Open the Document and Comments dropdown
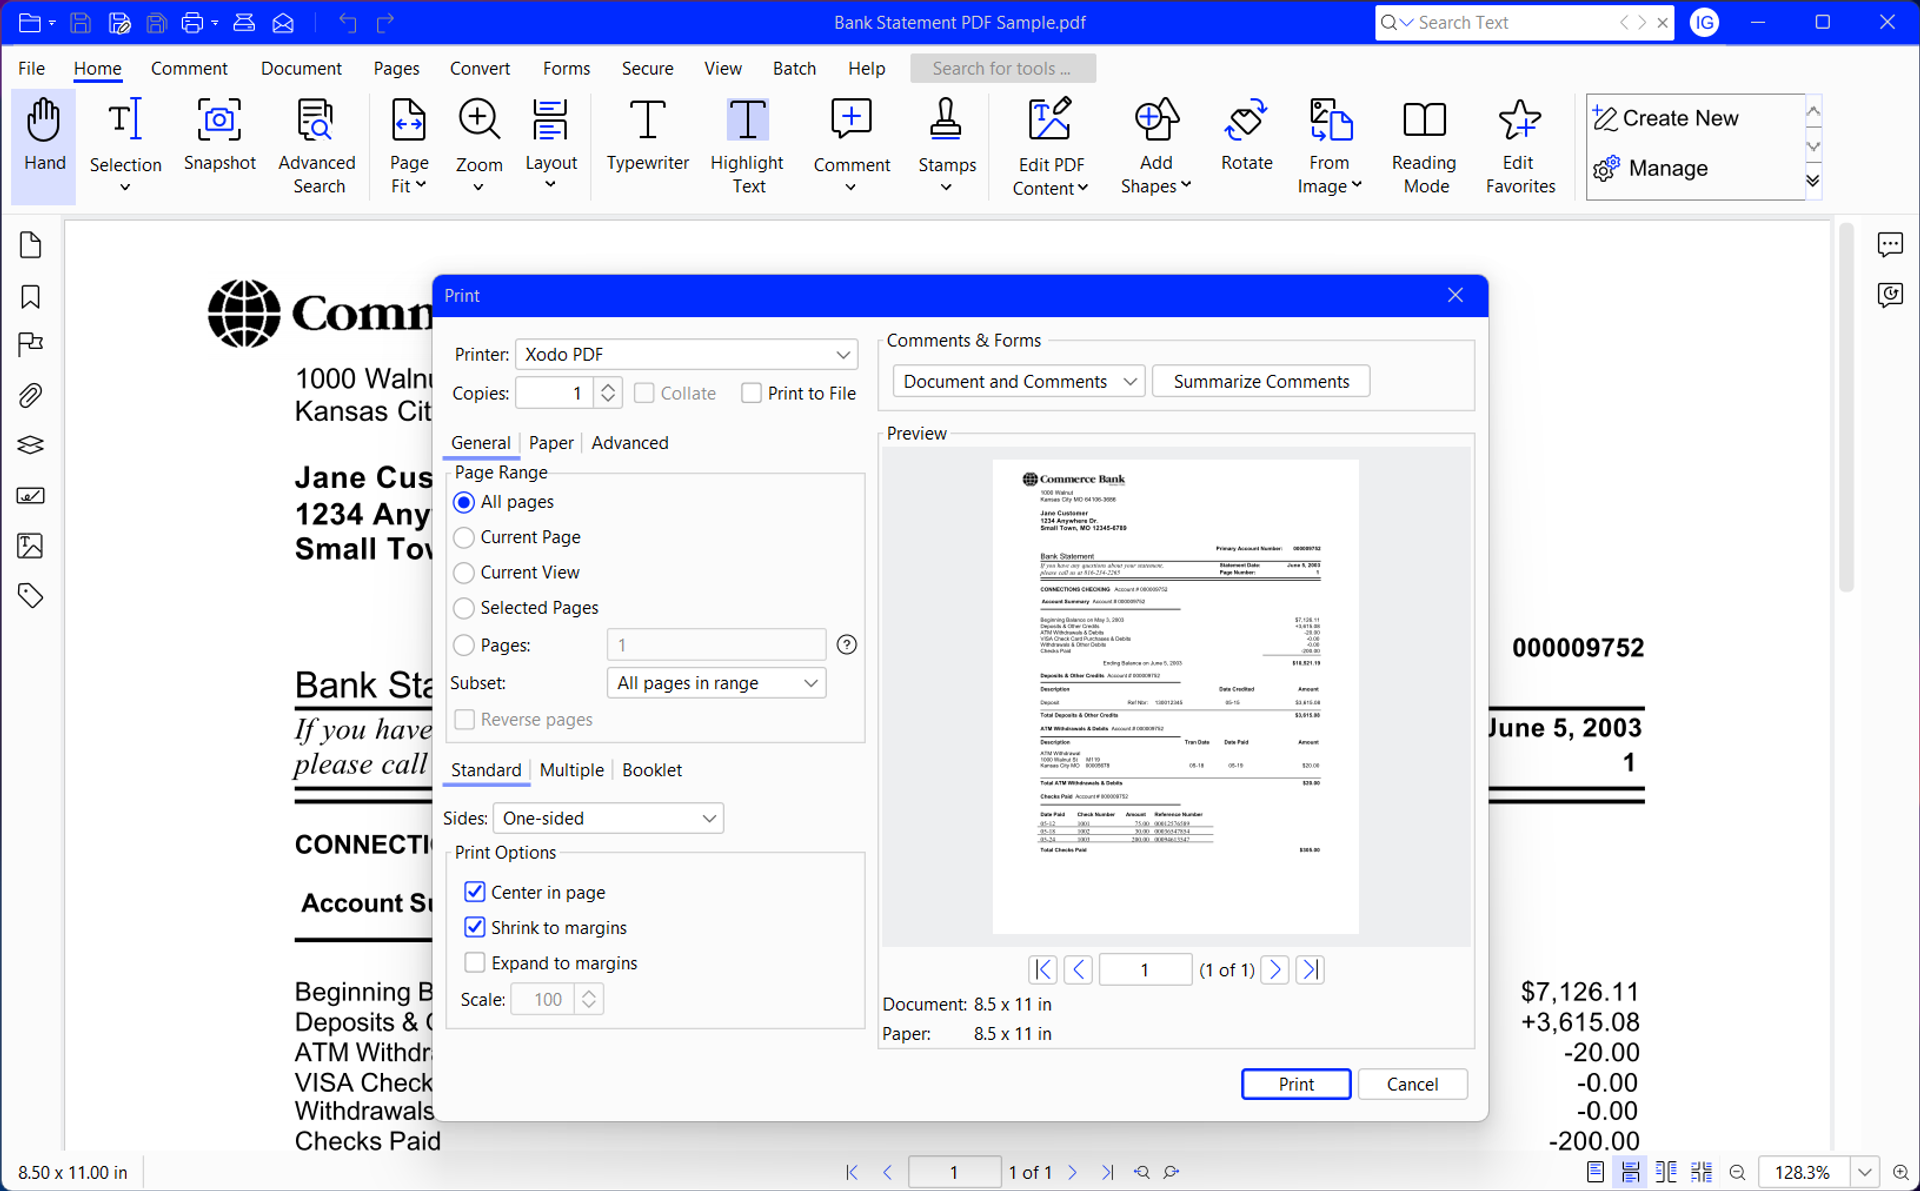 1018,381
